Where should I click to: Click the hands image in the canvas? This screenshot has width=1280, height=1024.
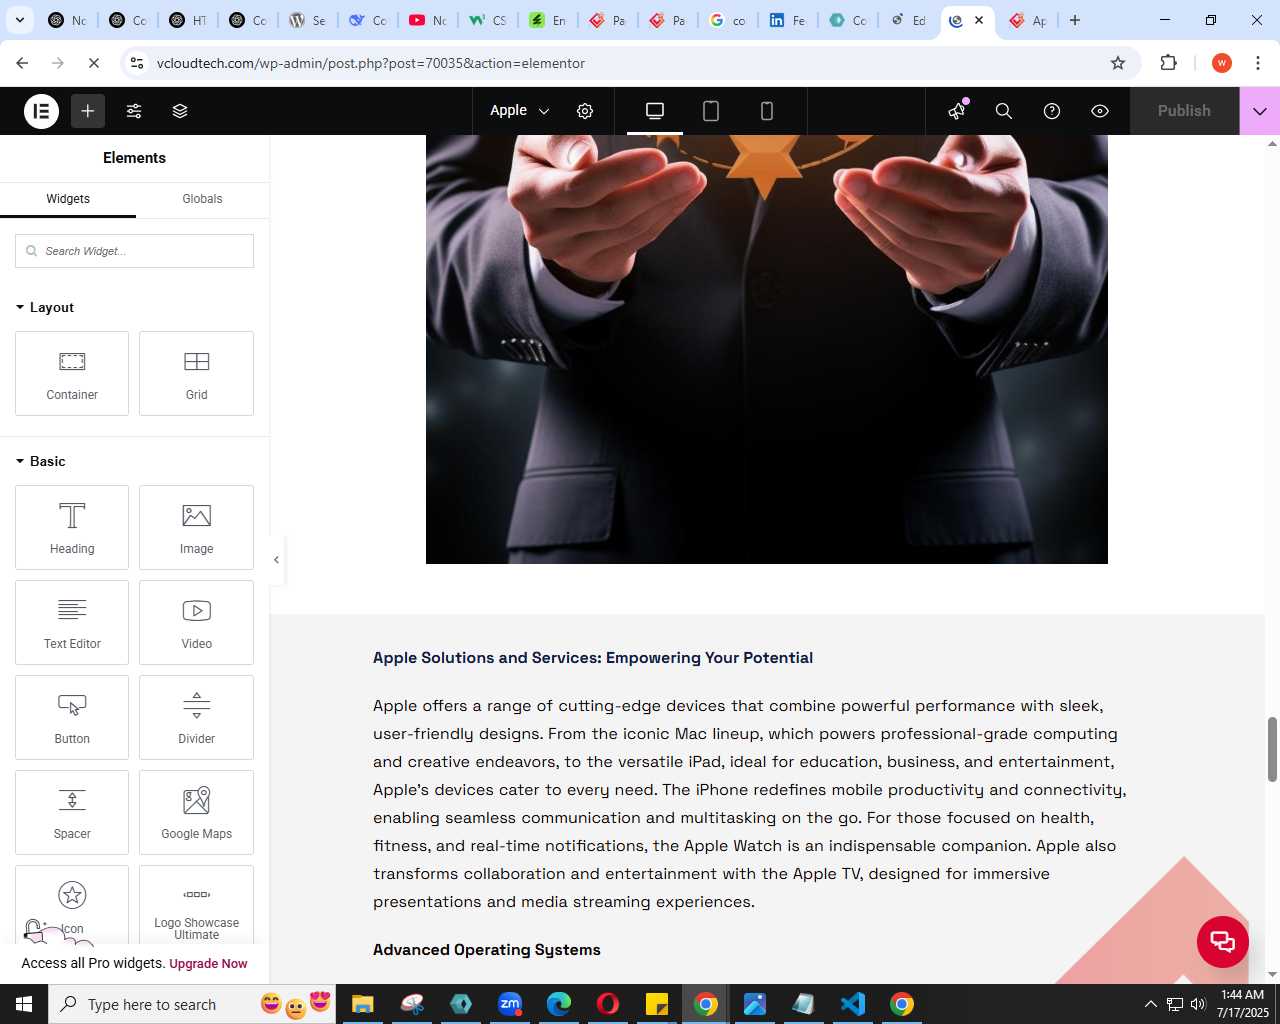tap(767, 349)
